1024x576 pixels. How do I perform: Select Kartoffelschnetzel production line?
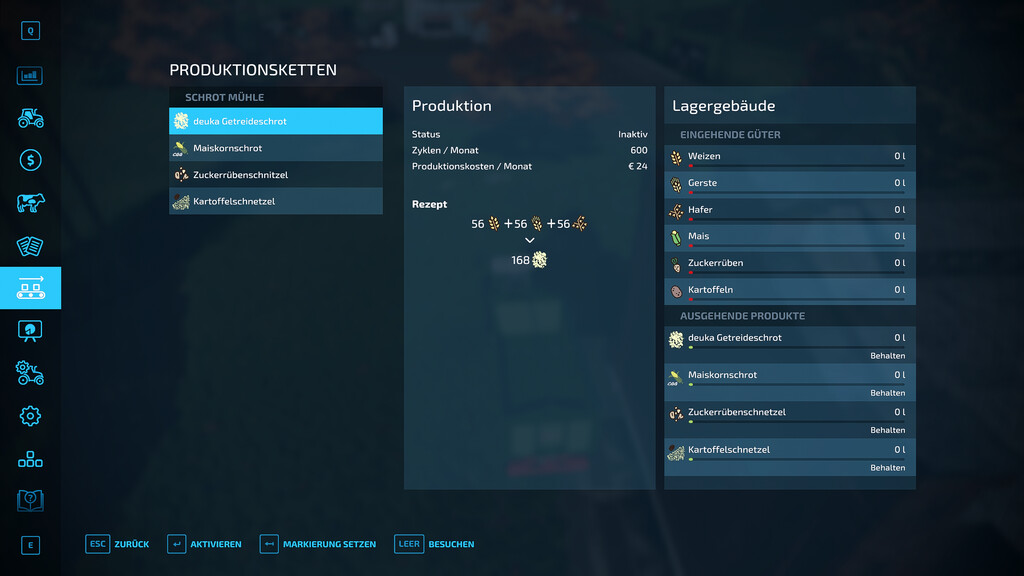pyautogui.click(x=276, y=201)
